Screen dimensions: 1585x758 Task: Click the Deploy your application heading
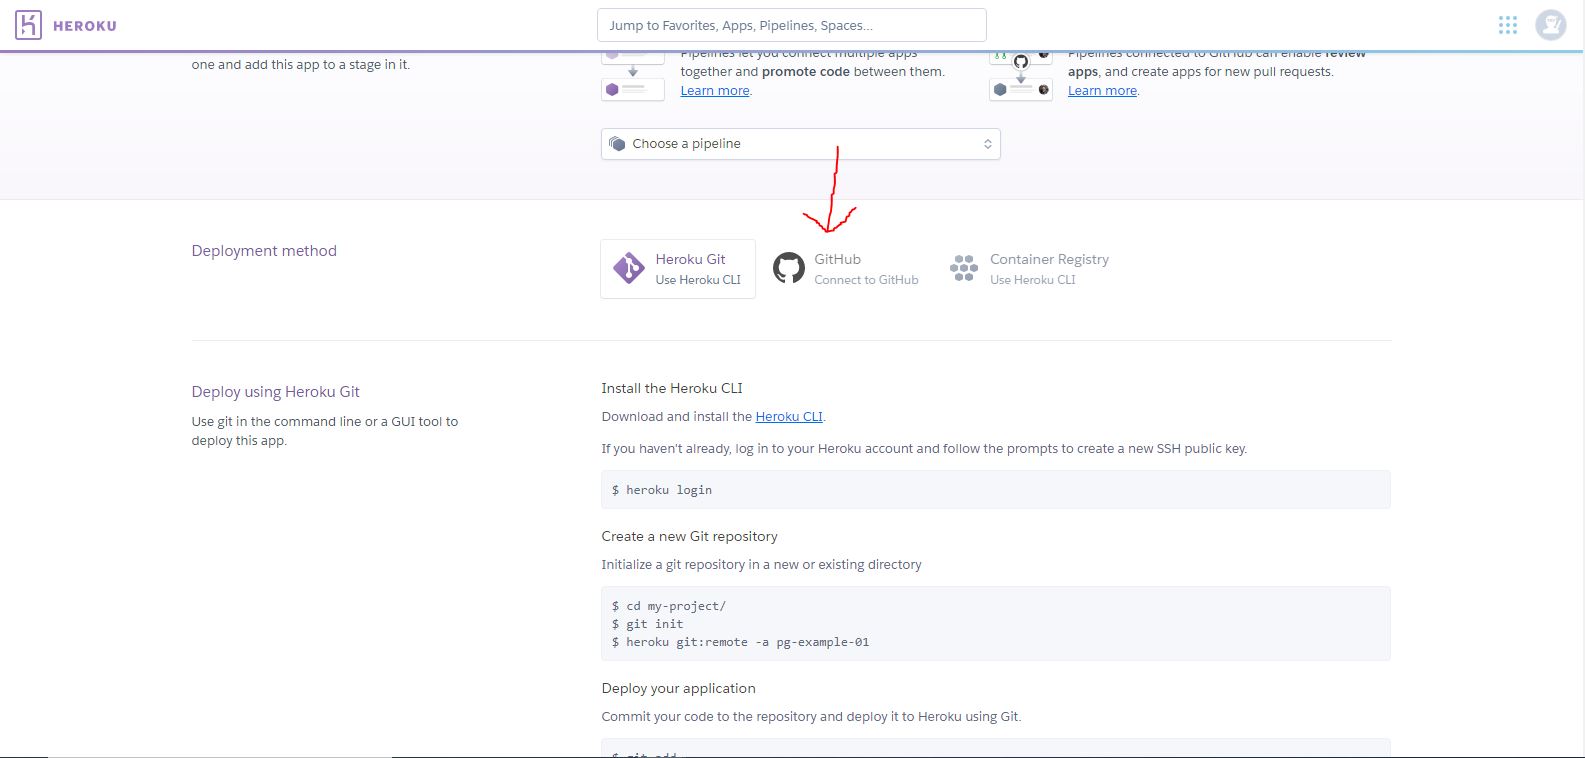tap(678, 688)
